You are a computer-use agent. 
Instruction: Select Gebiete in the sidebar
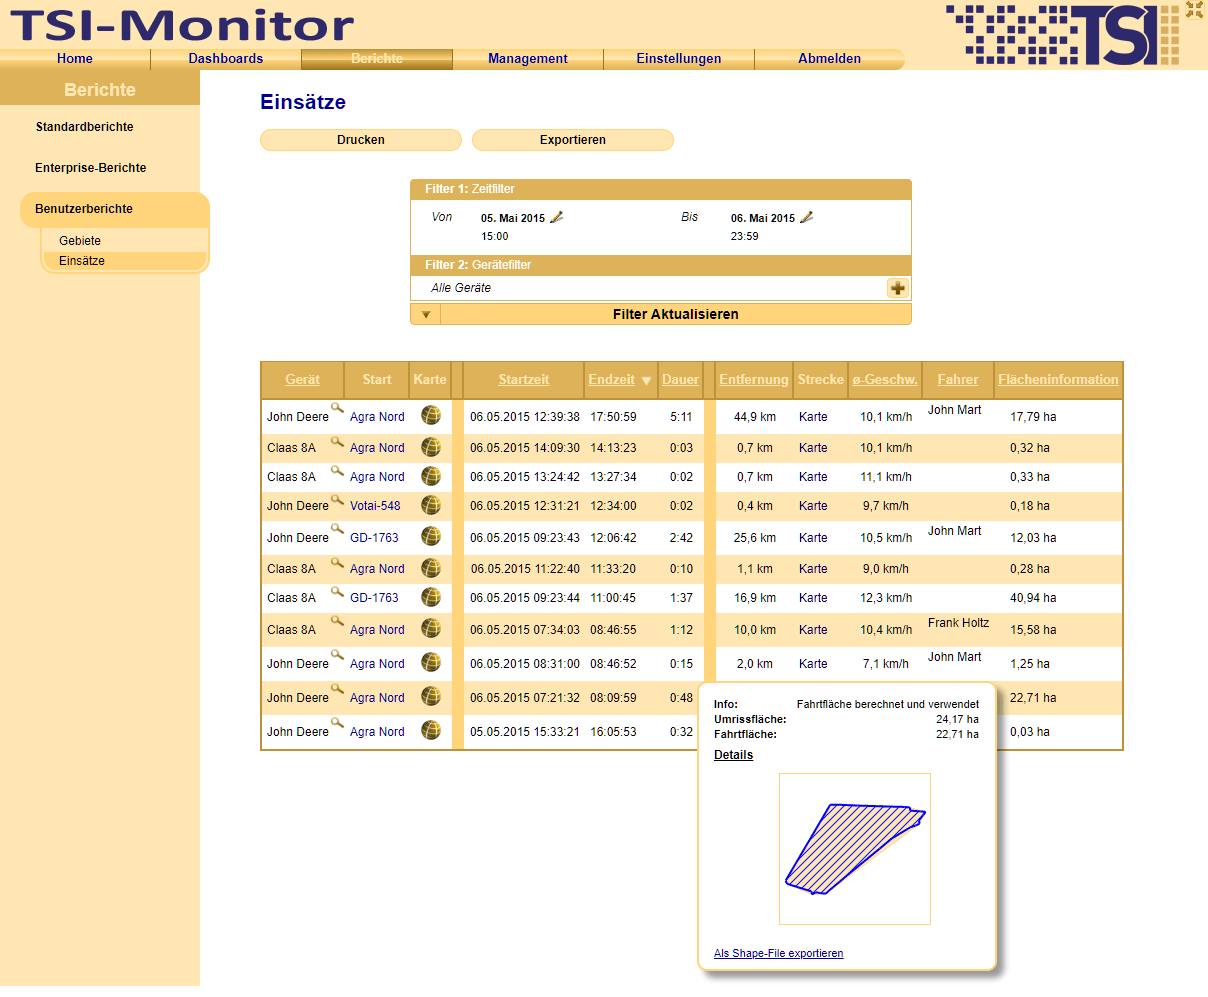coord(80,241)
